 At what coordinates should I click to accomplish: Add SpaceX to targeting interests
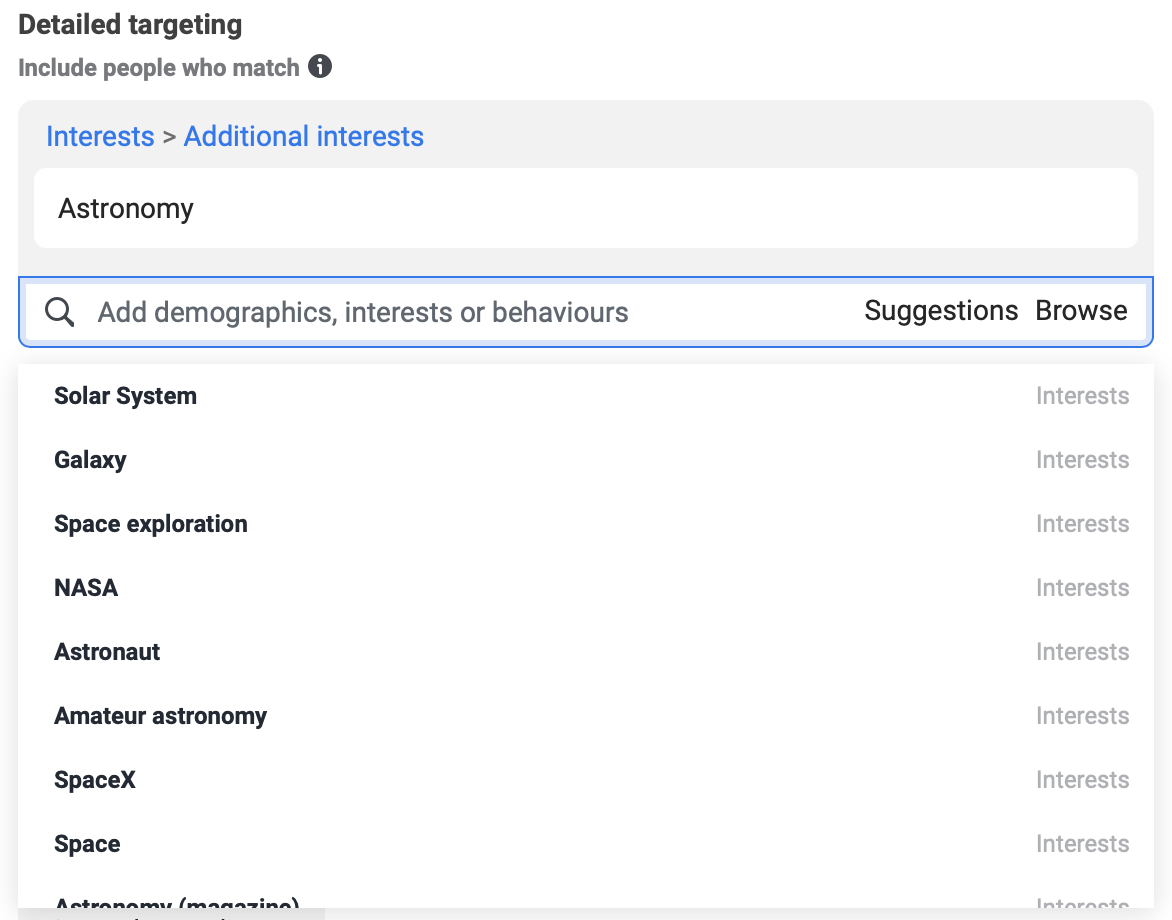[x=95, y=780]
